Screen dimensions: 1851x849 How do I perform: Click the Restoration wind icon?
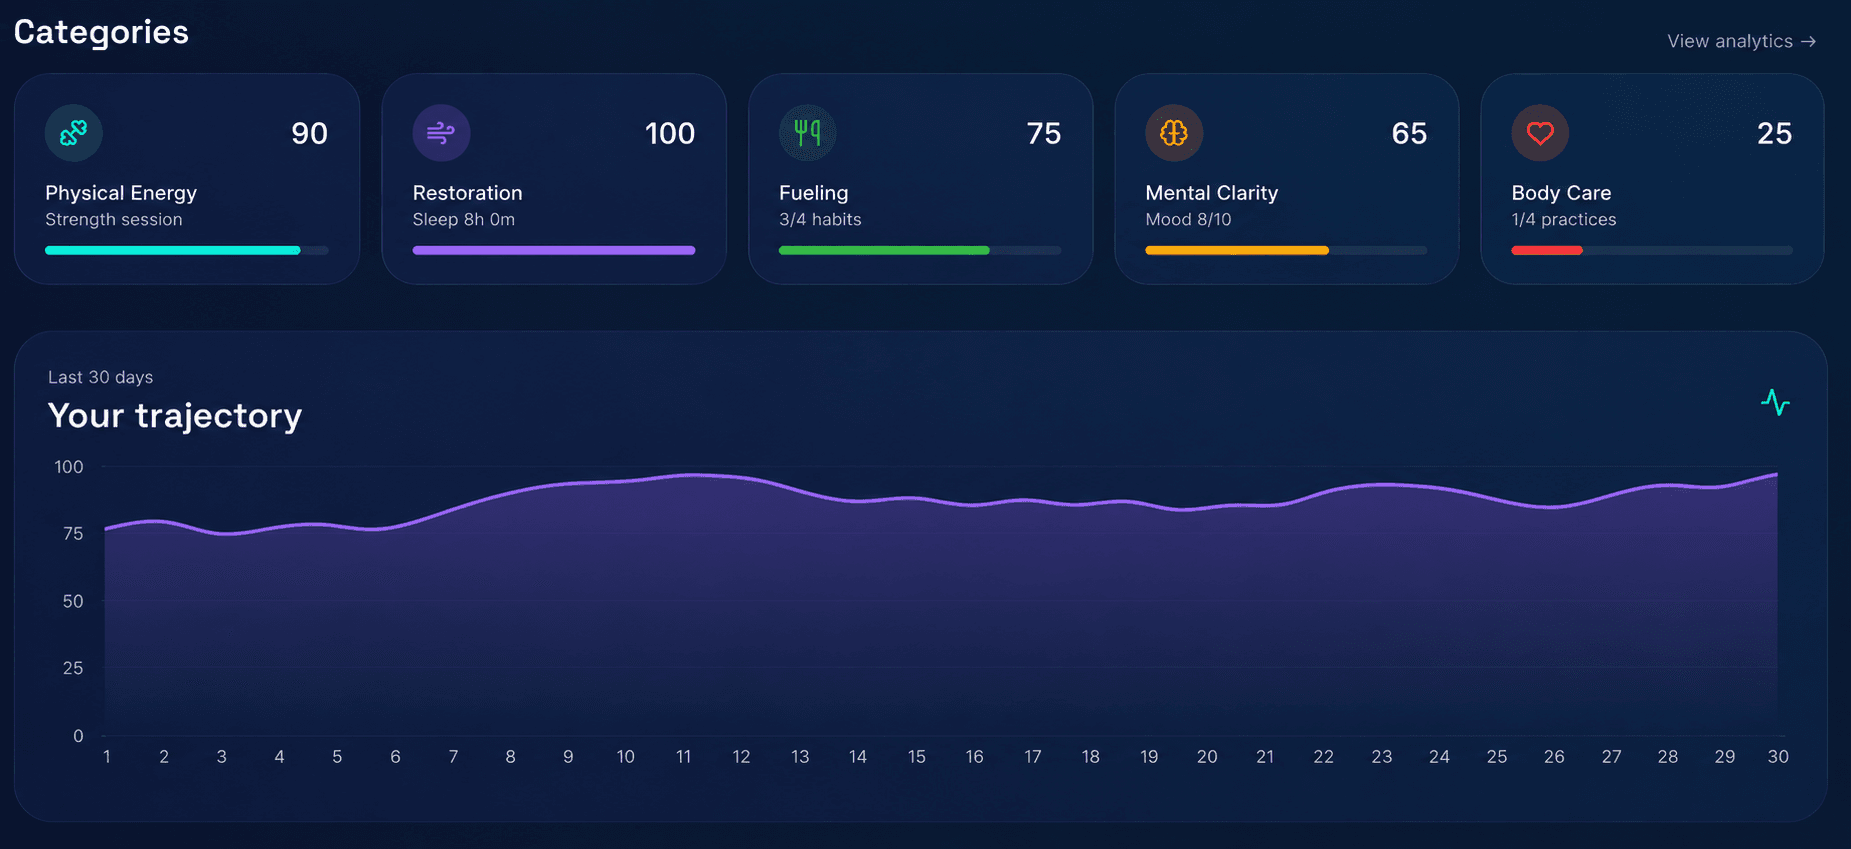(x=441, y=133)
